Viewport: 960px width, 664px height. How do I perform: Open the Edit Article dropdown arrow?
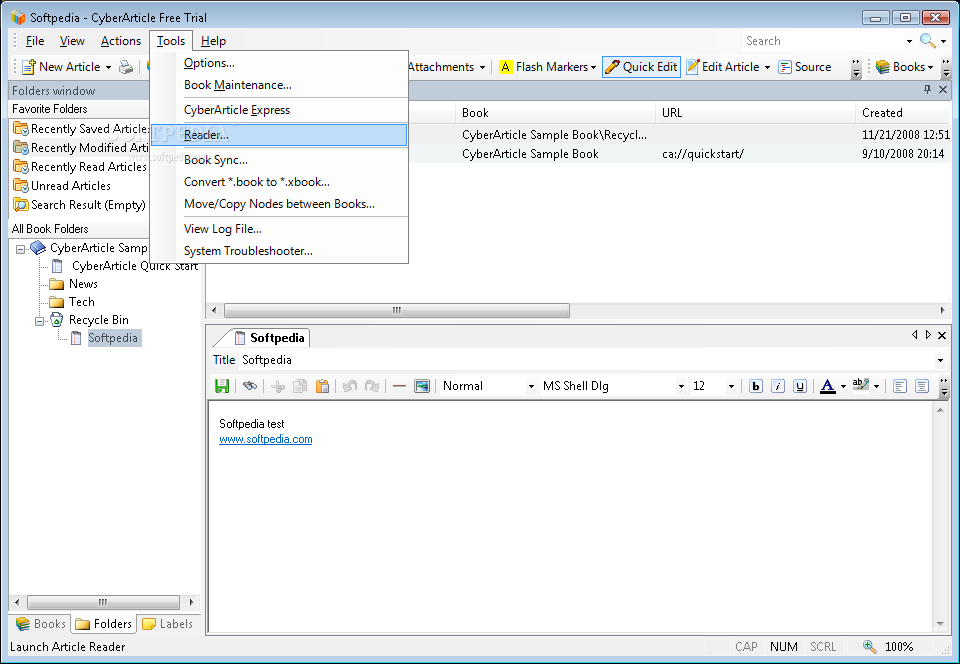(767, 67)
